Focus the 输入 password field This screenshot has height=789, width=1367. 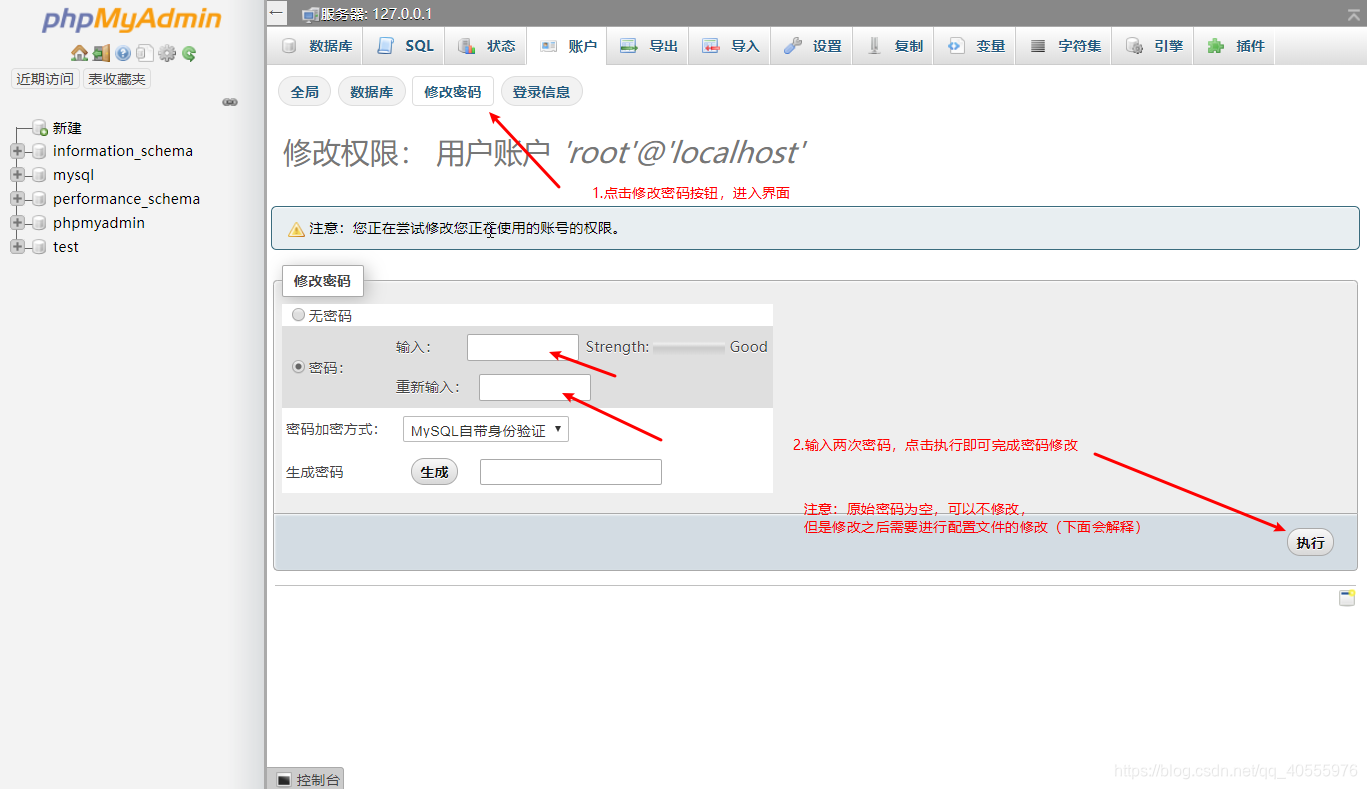click(x=523, y=347)
